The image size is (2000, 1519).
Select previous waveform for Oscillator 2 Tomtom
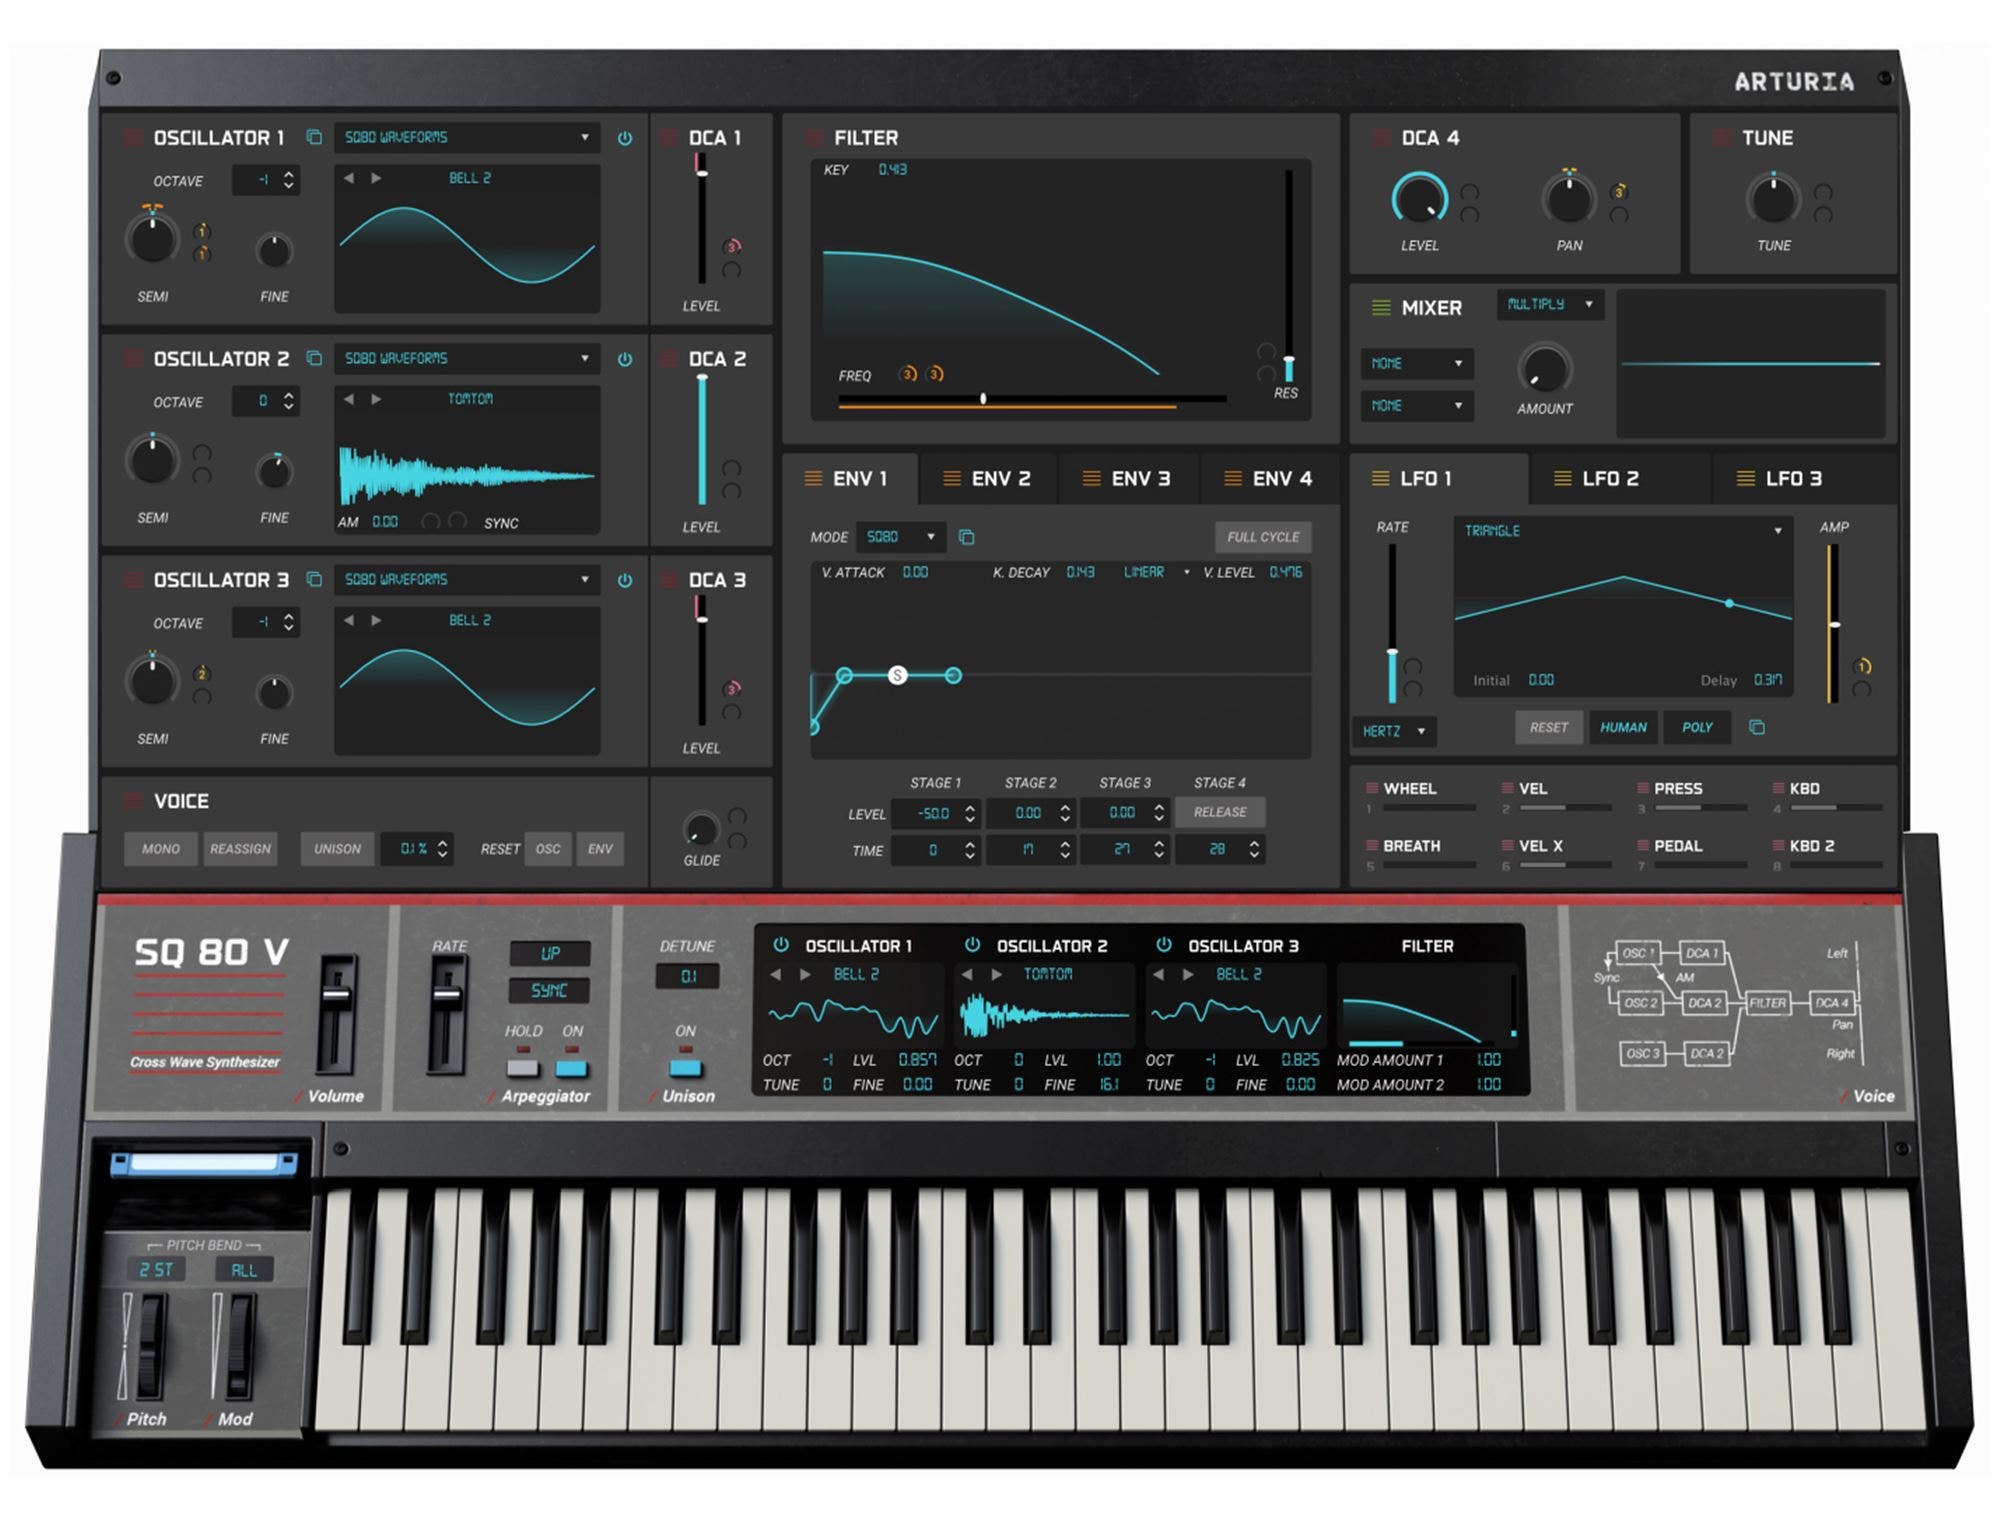349,399
